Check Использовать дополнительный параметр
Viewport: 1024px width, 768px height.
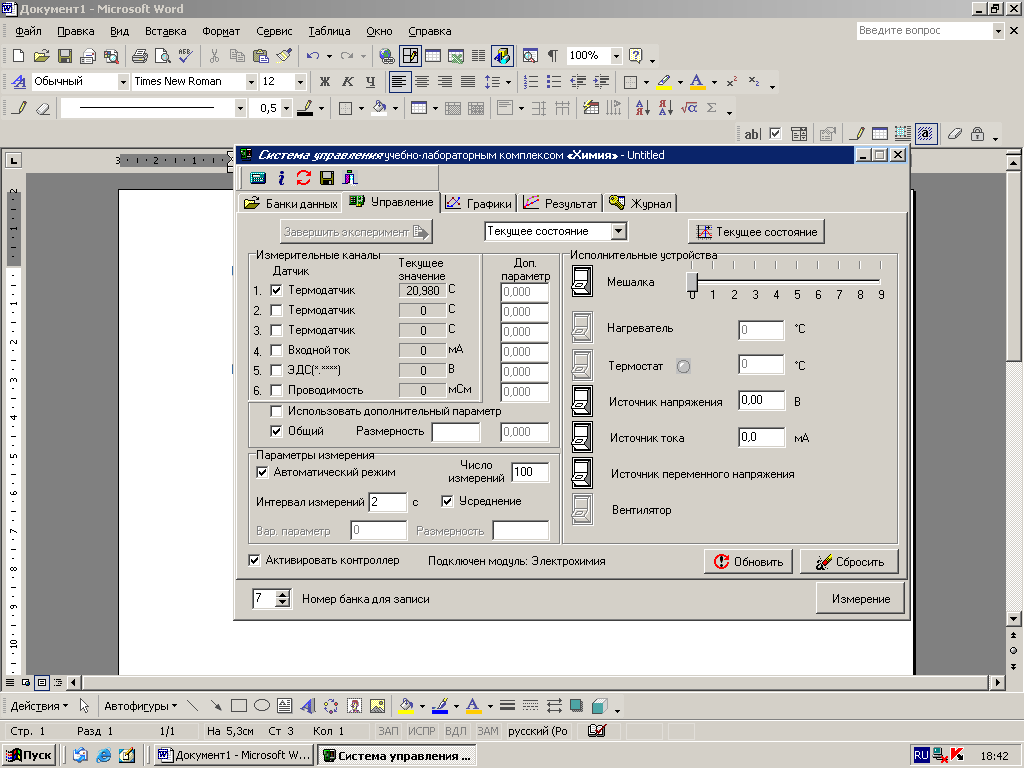[x=276, y=411]
